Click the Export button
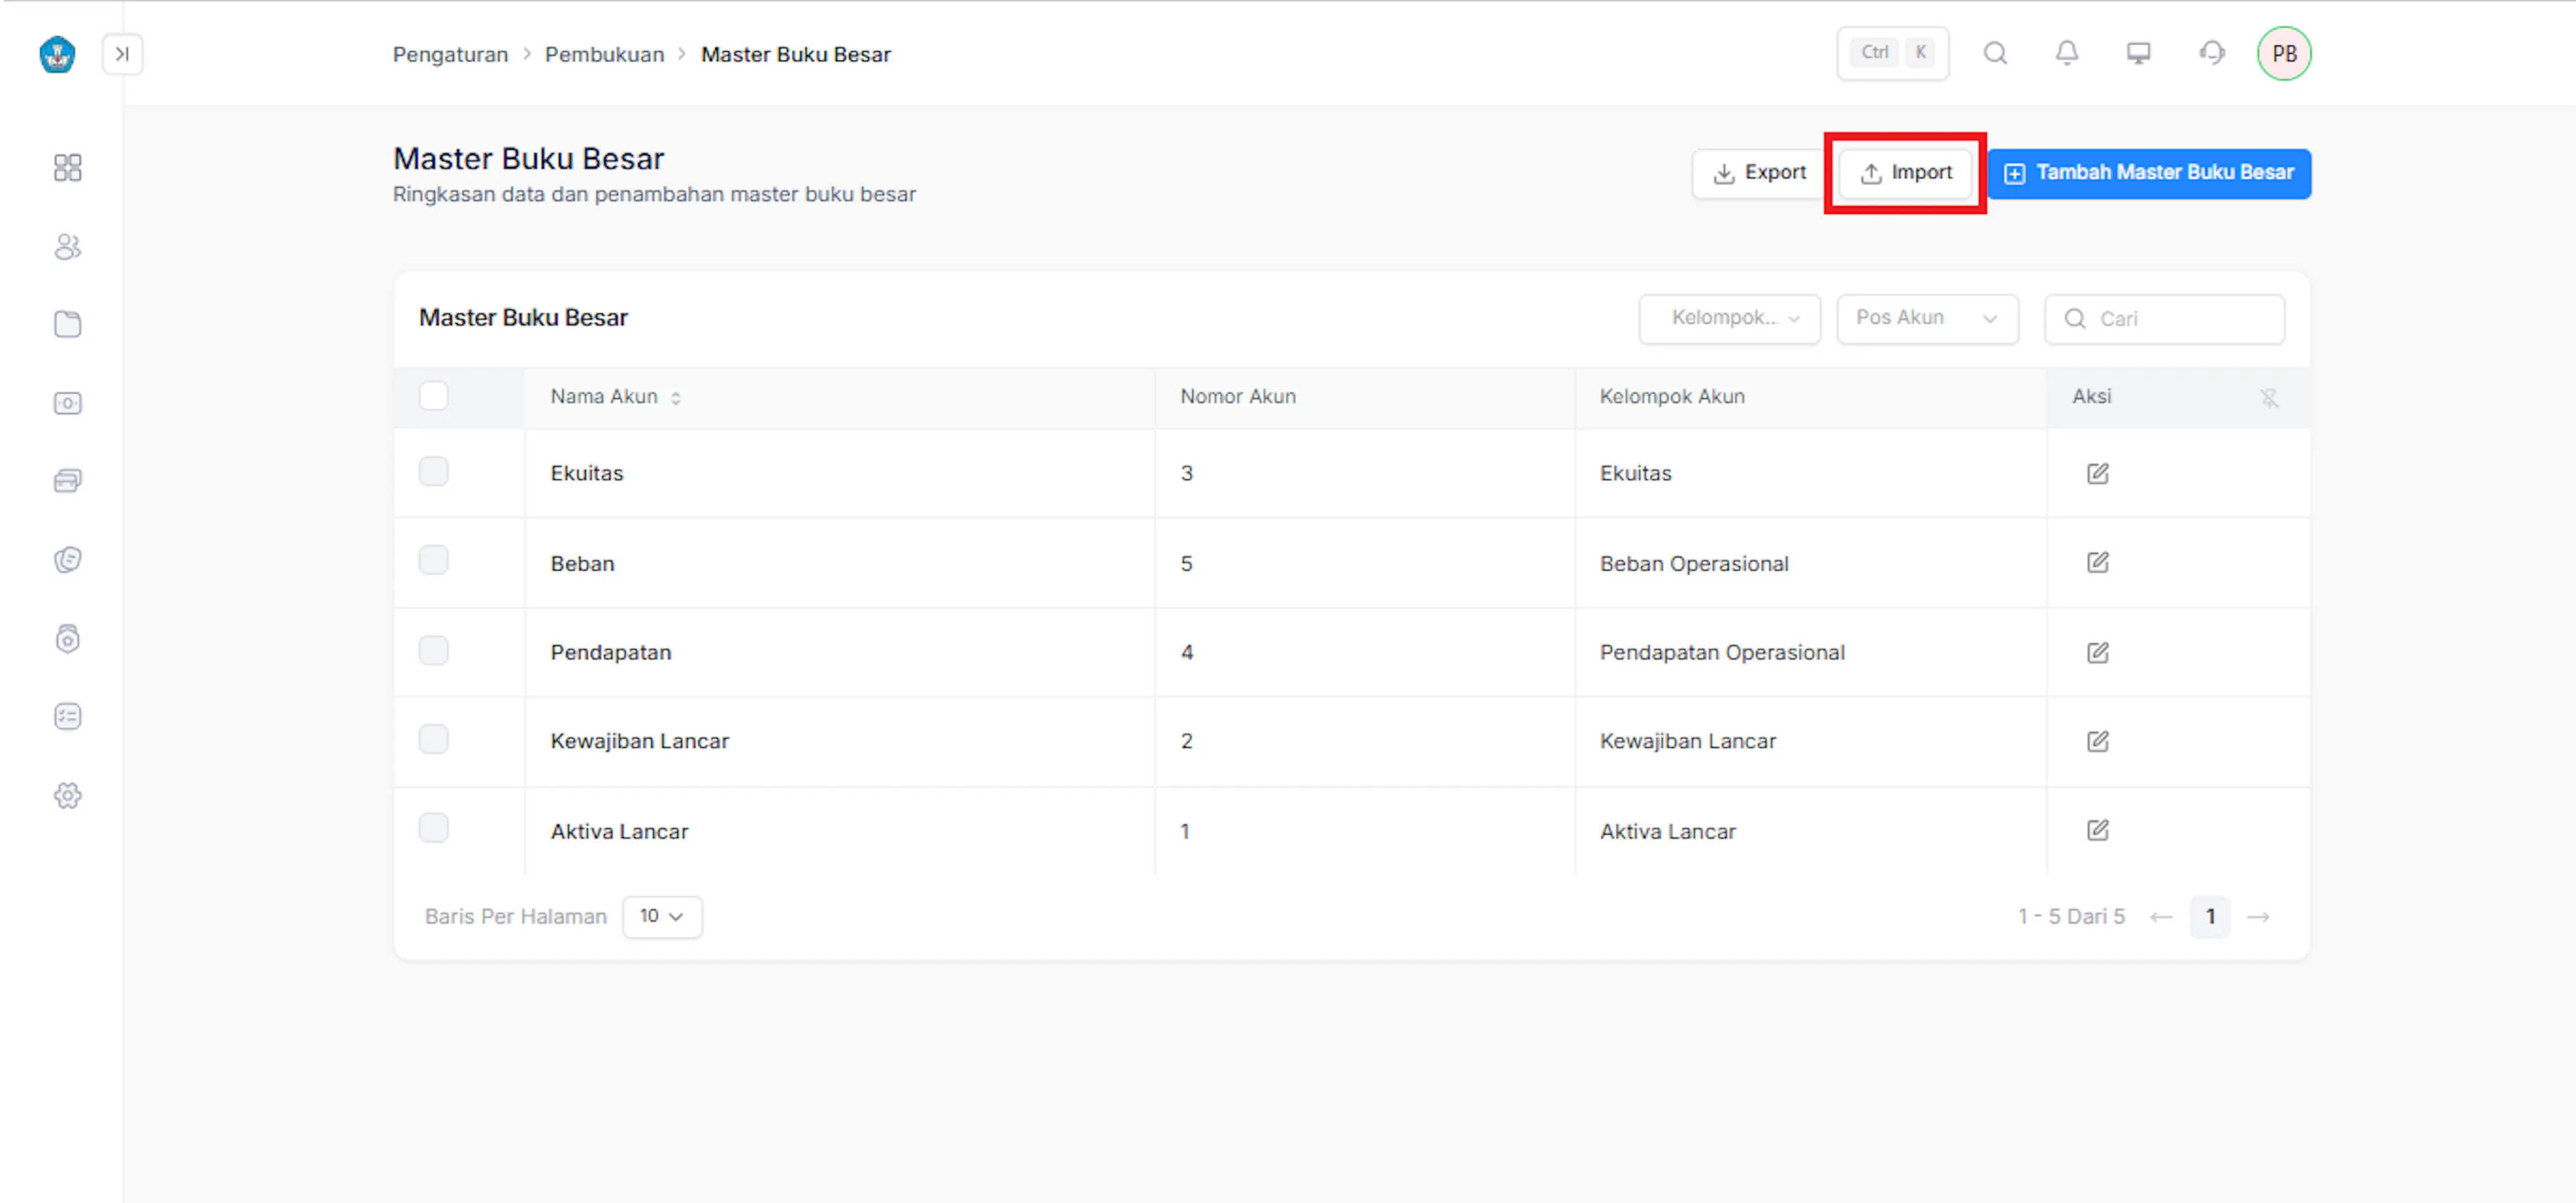The height and width of the screenshot is (1203, 2576). click(x=1759, y=173)
